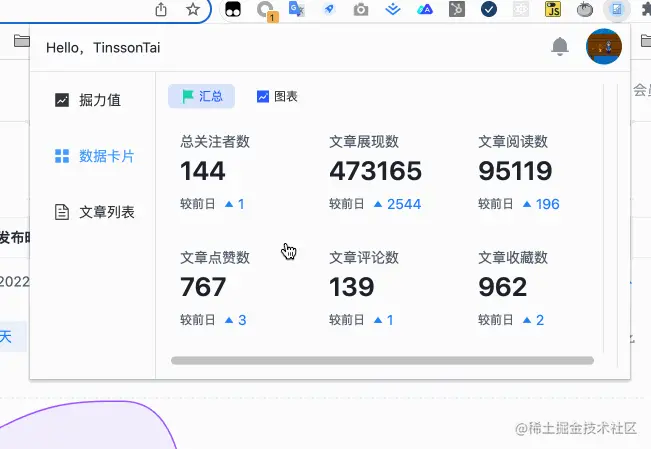The image size is (651, 449).
Task: Open the Google Translate extension
Action: [x=296, y=9]
